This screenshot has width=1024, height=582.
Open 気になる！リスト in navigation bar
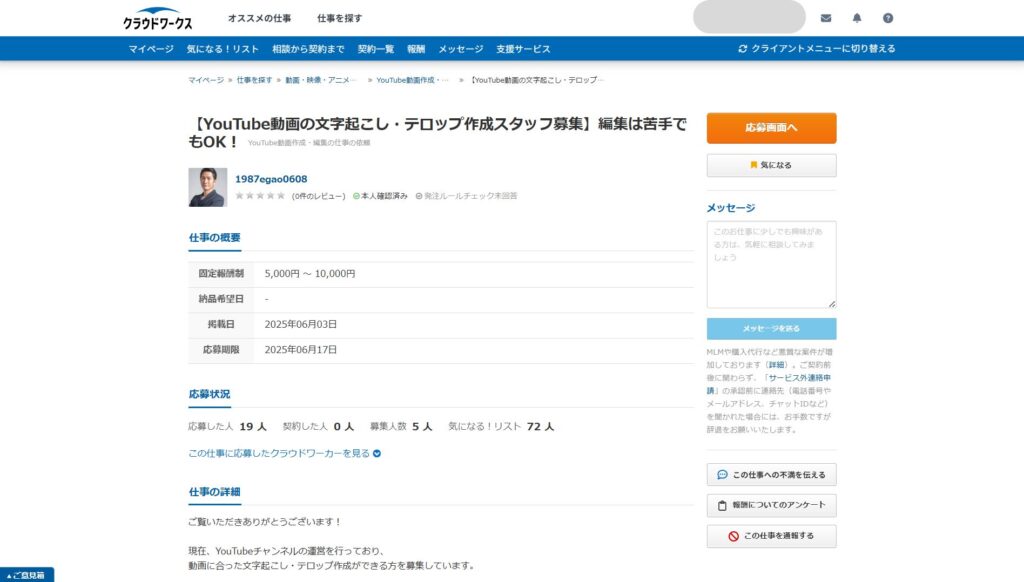click(223, 49)
